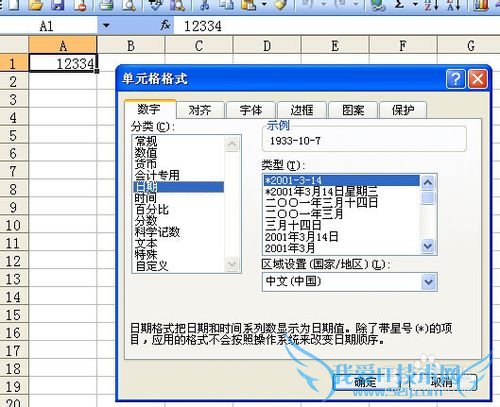Click the formula bar showing 12334
This screenshot has height=407, width=500.
pos(337,26)
